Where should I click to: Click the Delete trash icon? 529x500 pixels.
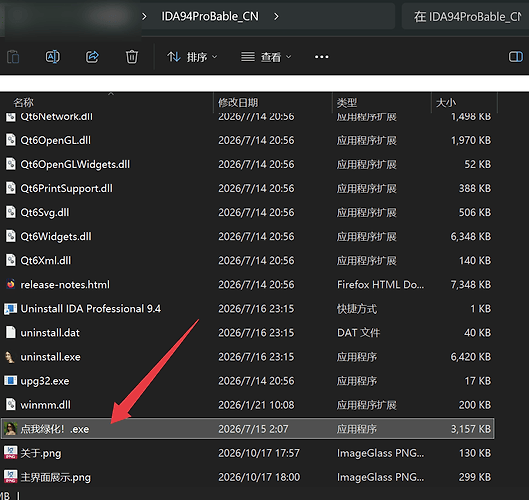click(132, 57)
